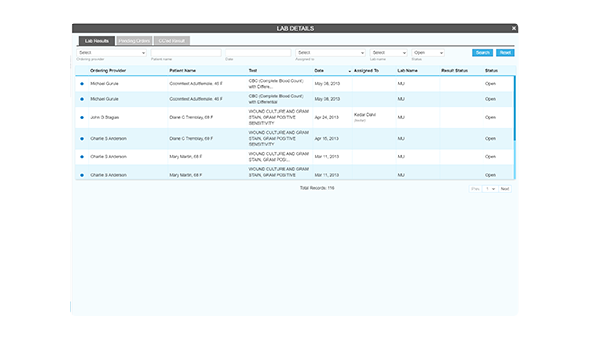Go to the next page with Next
This screenshot has width=590, height=360.
505,189
